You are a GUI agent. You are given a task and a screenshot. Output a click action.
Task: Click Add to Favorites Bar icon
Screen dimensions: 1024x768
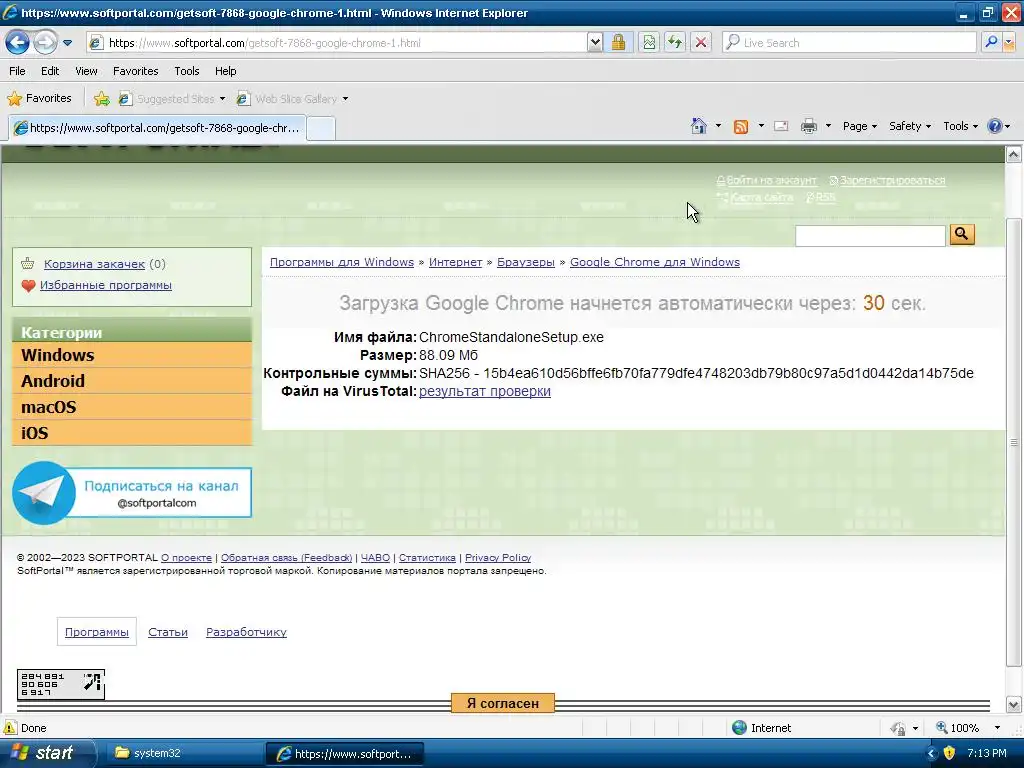pyautogui.click(x=101, y=99)
